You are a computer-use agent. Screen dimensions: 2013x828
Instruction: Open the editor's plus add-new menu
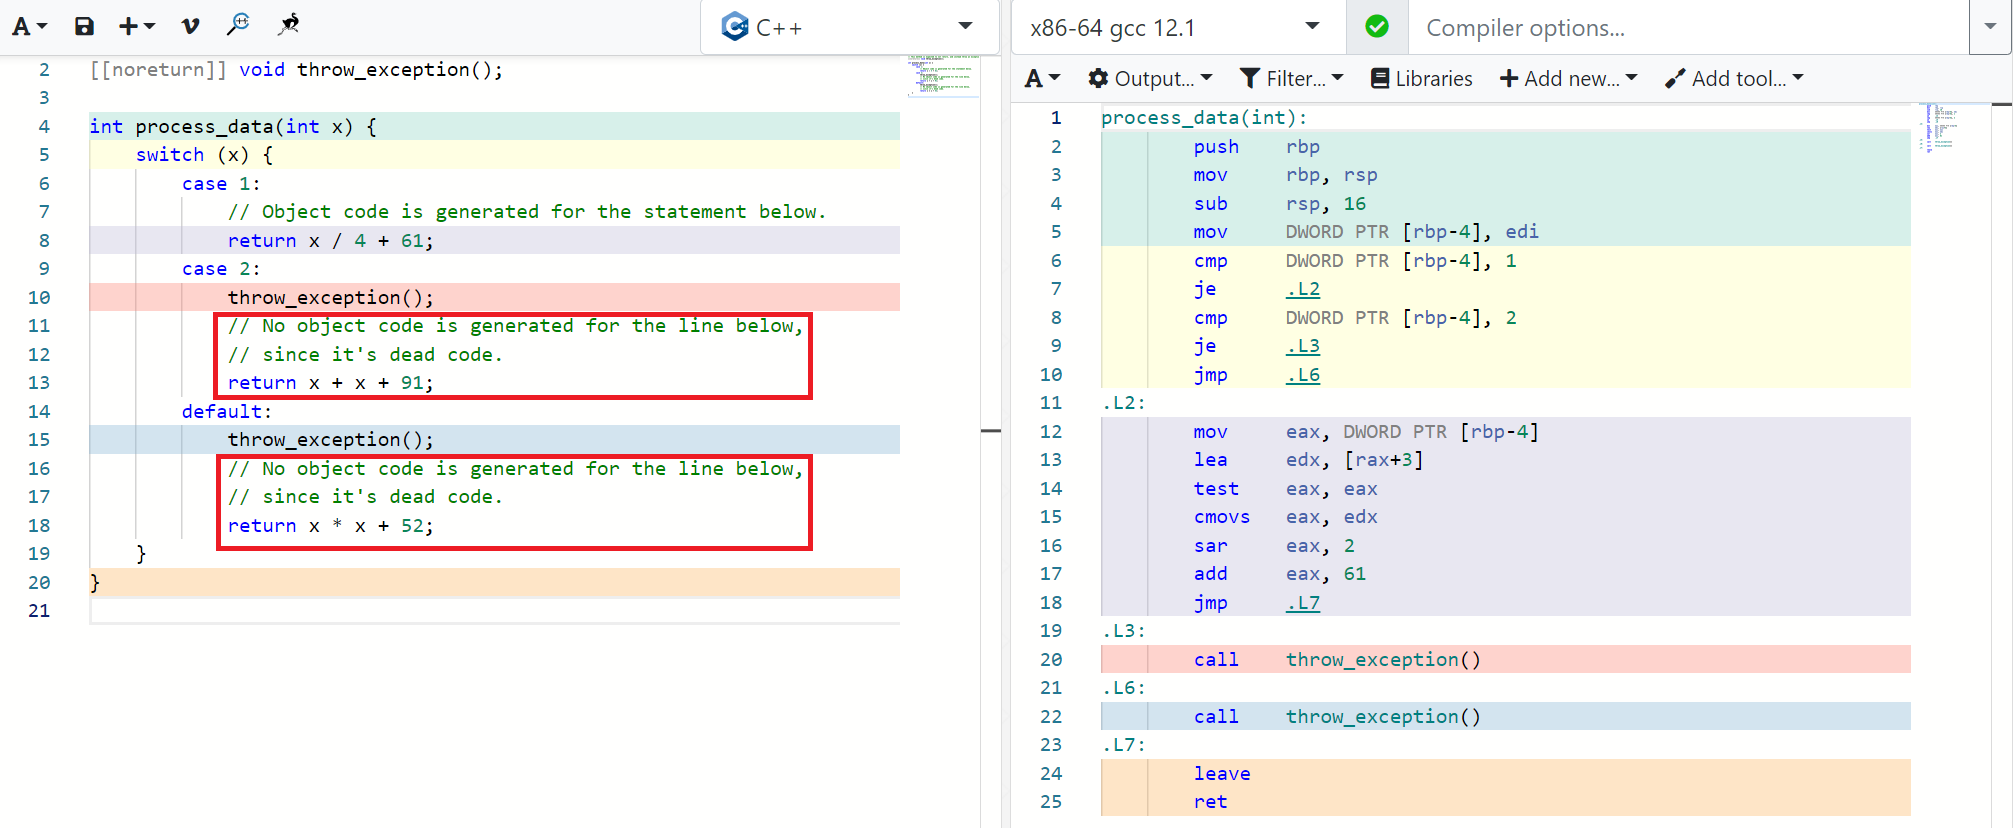(x=136, y=26)
